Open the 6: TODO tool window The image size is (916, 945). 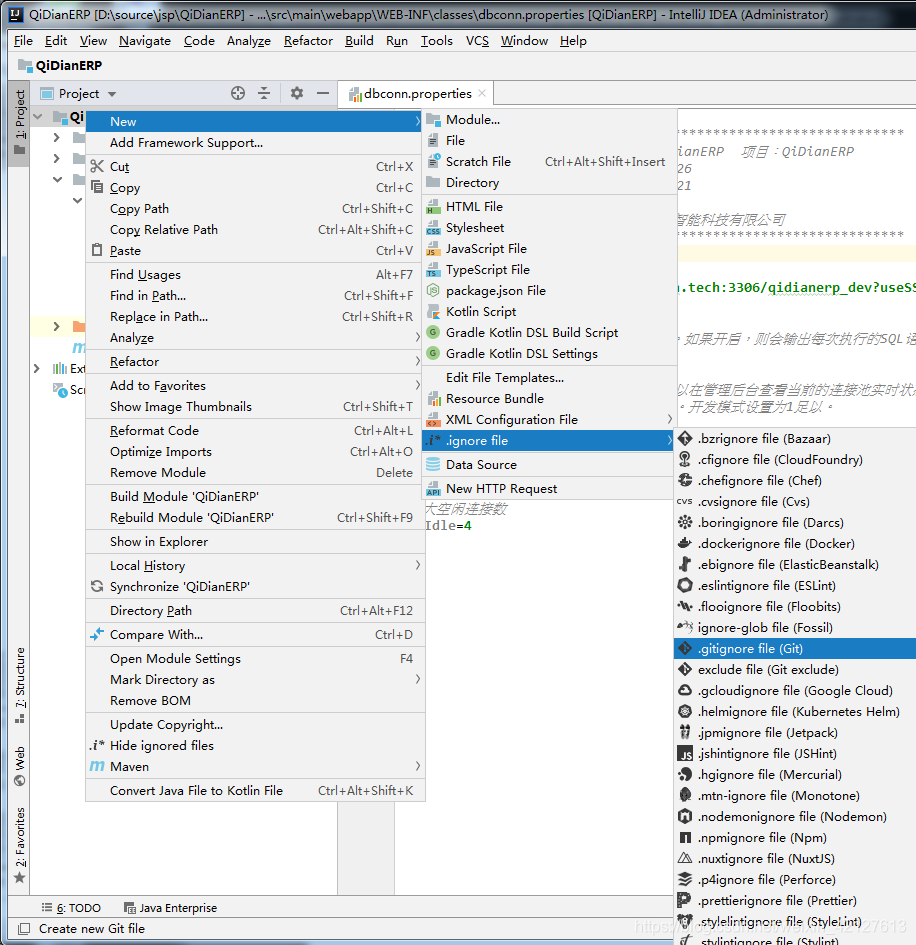point(71,908)
